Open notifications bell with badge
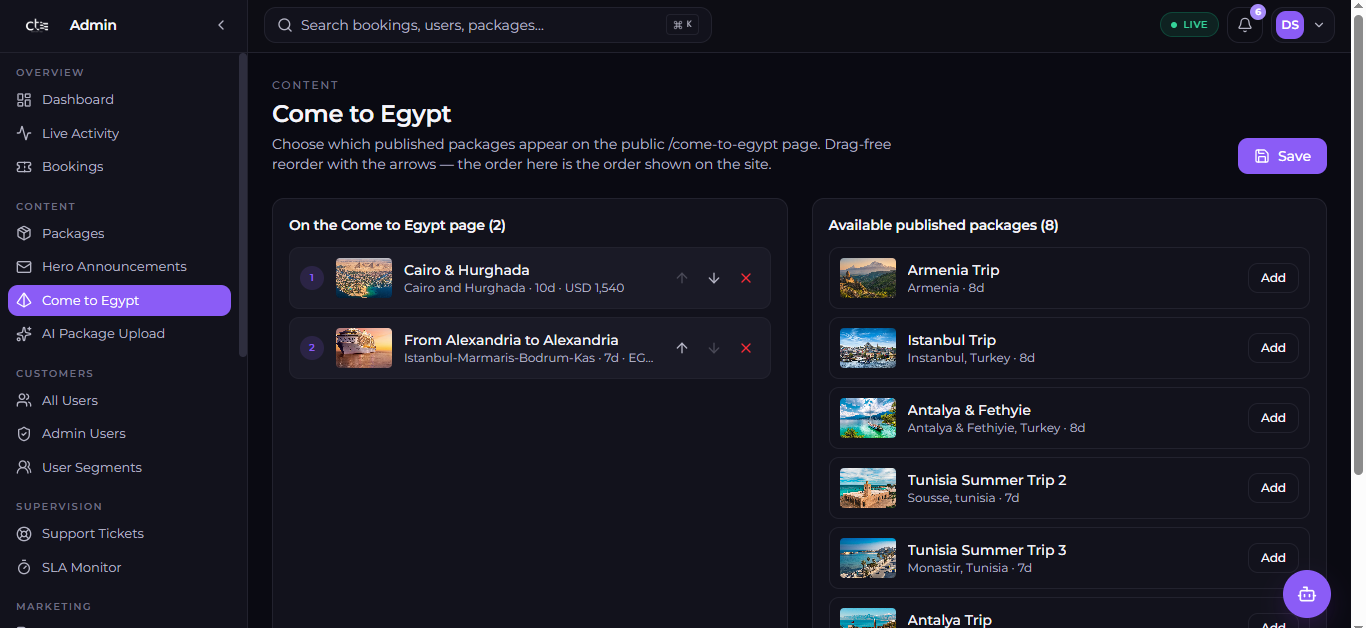The height and width of the screenshot is (628, 1366). pyautogui.click(x=1245, y=25)
